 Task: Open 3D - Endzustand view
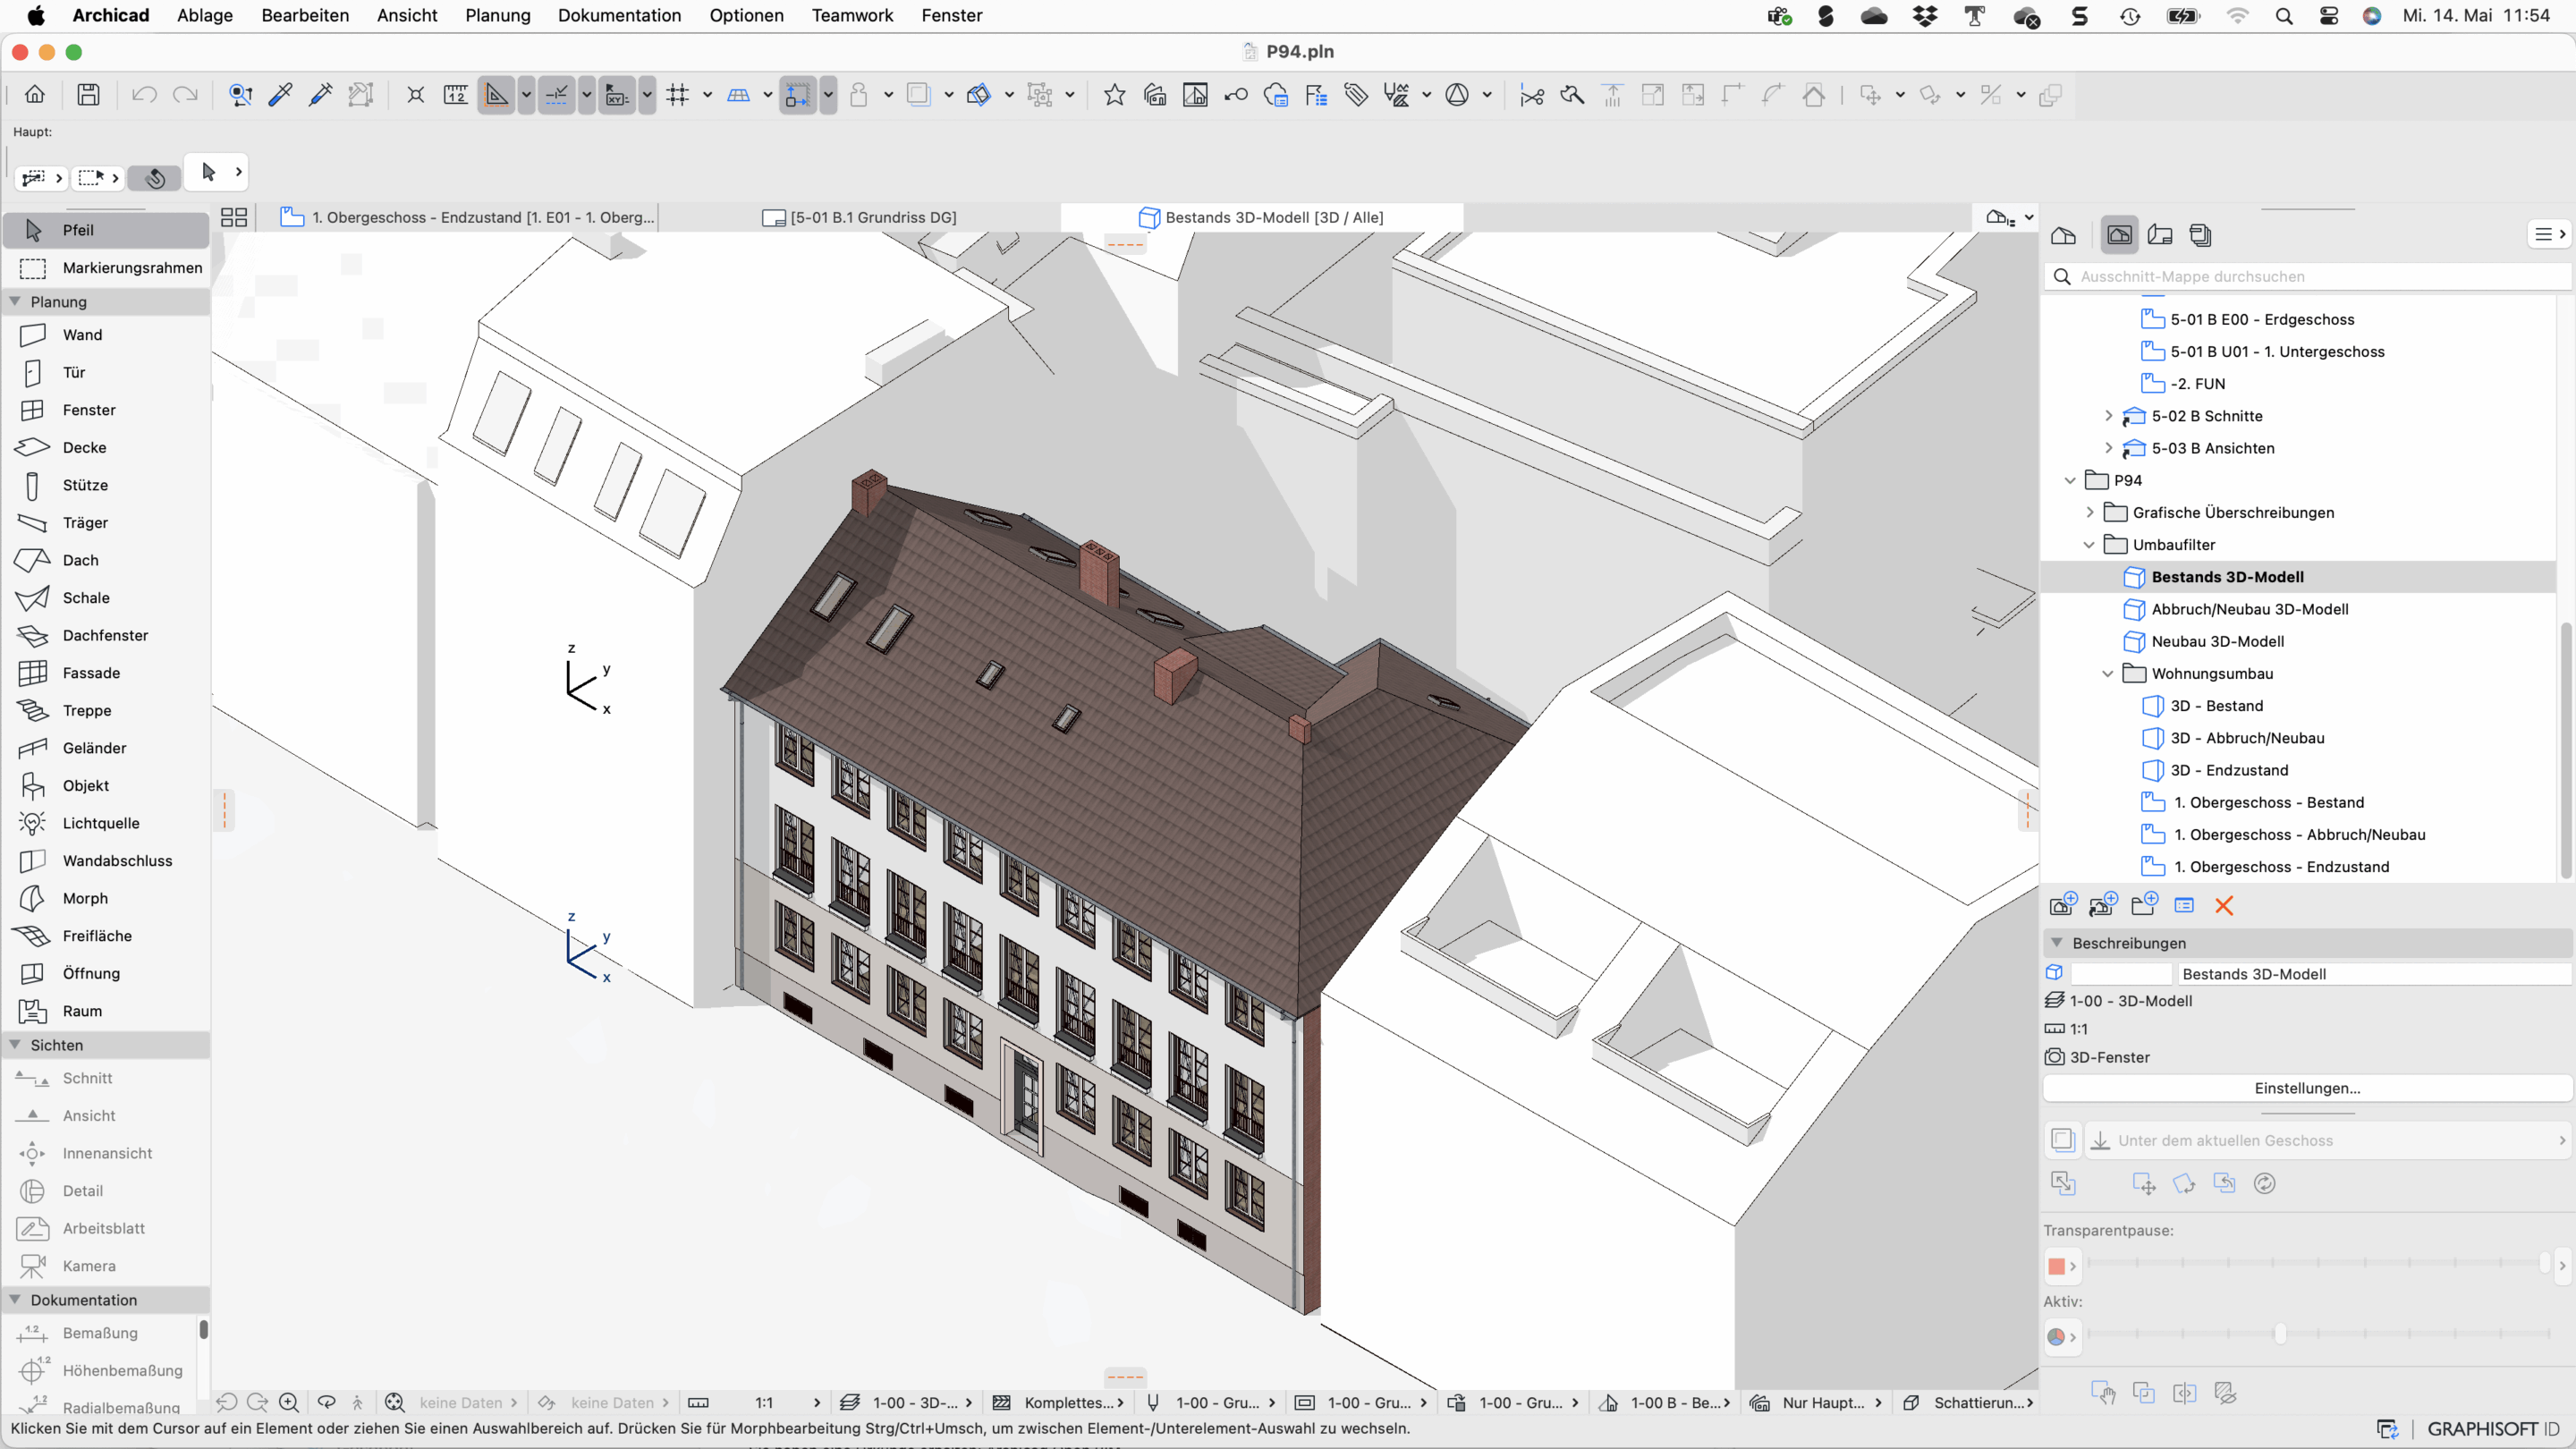2229,770
